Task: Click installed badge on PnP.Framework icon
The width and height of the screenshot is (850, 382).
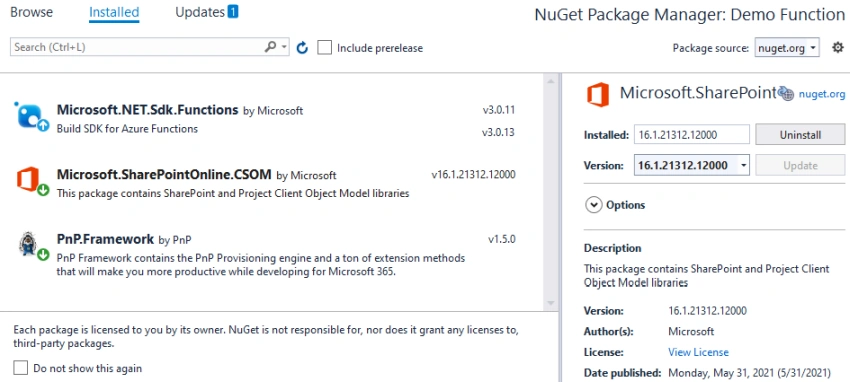Action: tap(43, 255)
